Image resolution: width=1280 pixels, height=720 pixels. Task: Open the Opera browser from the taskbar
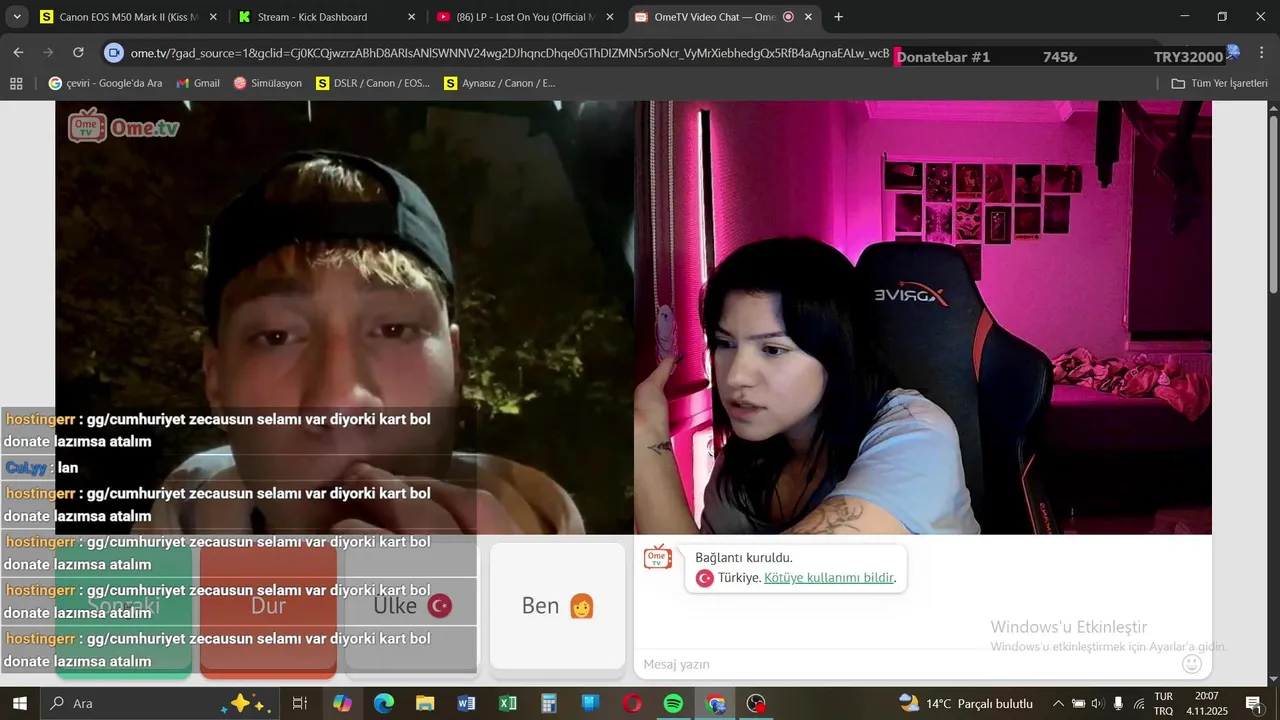tap(632, 703)
